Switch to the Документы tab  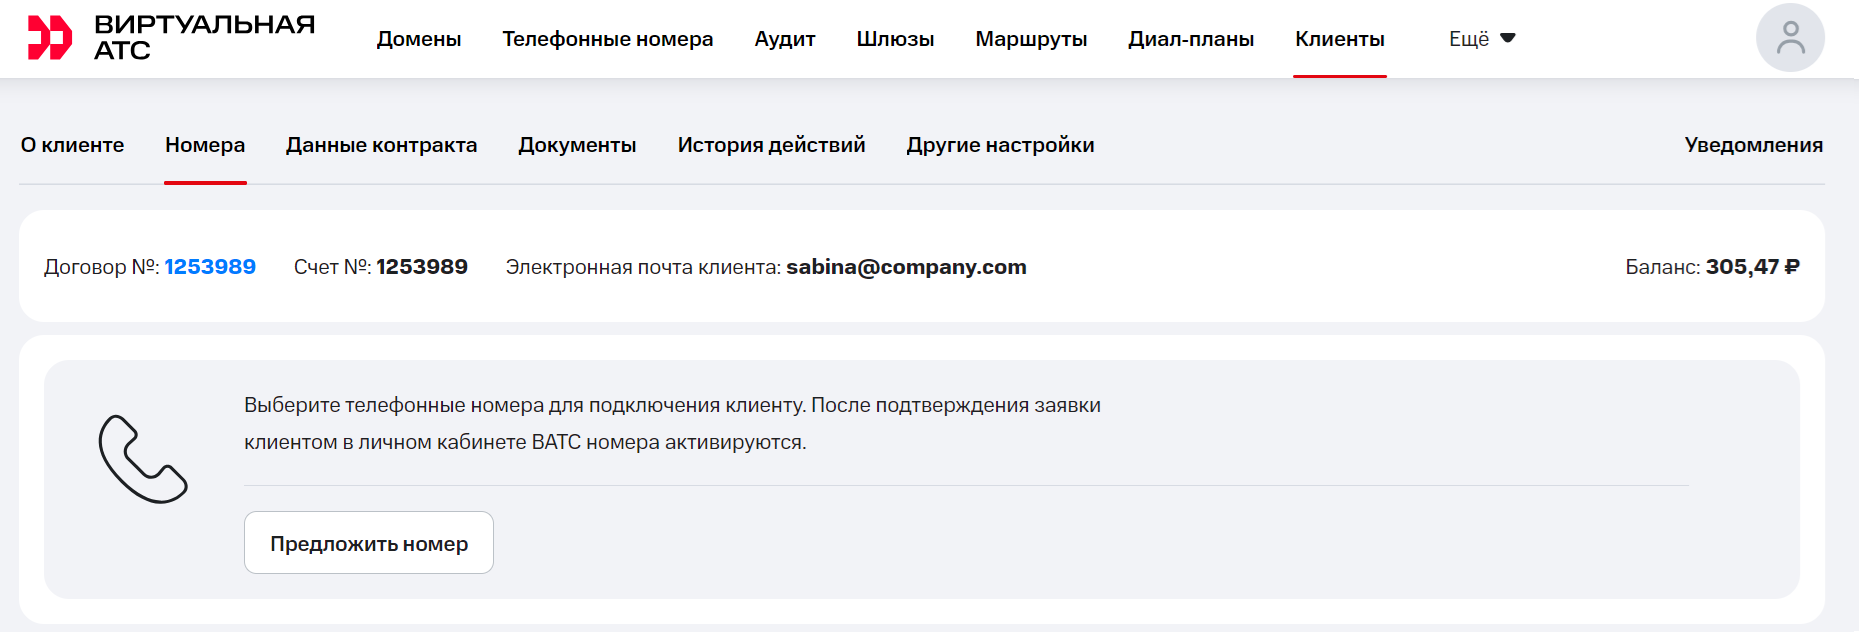tap(577, 145)
